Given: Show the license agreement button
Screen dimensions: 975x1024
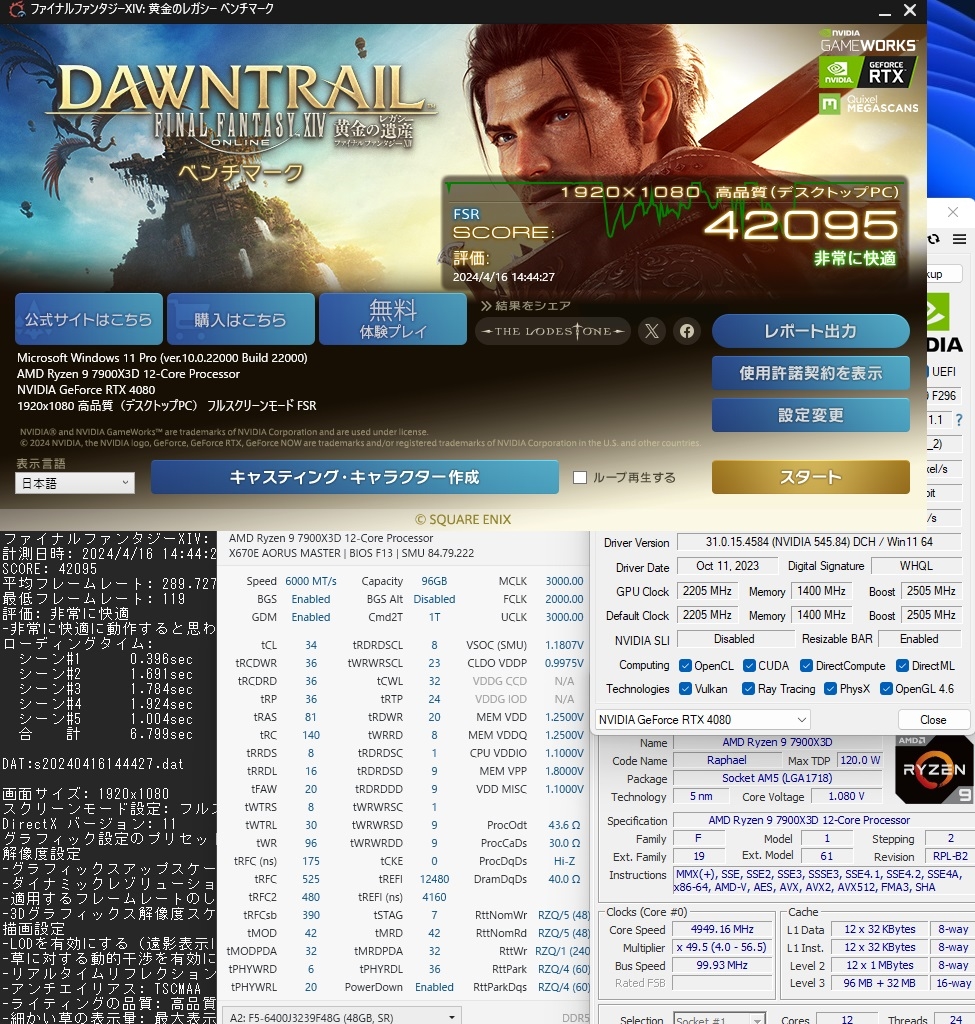Looking at the screenshot, I should [x=810, y=373].
